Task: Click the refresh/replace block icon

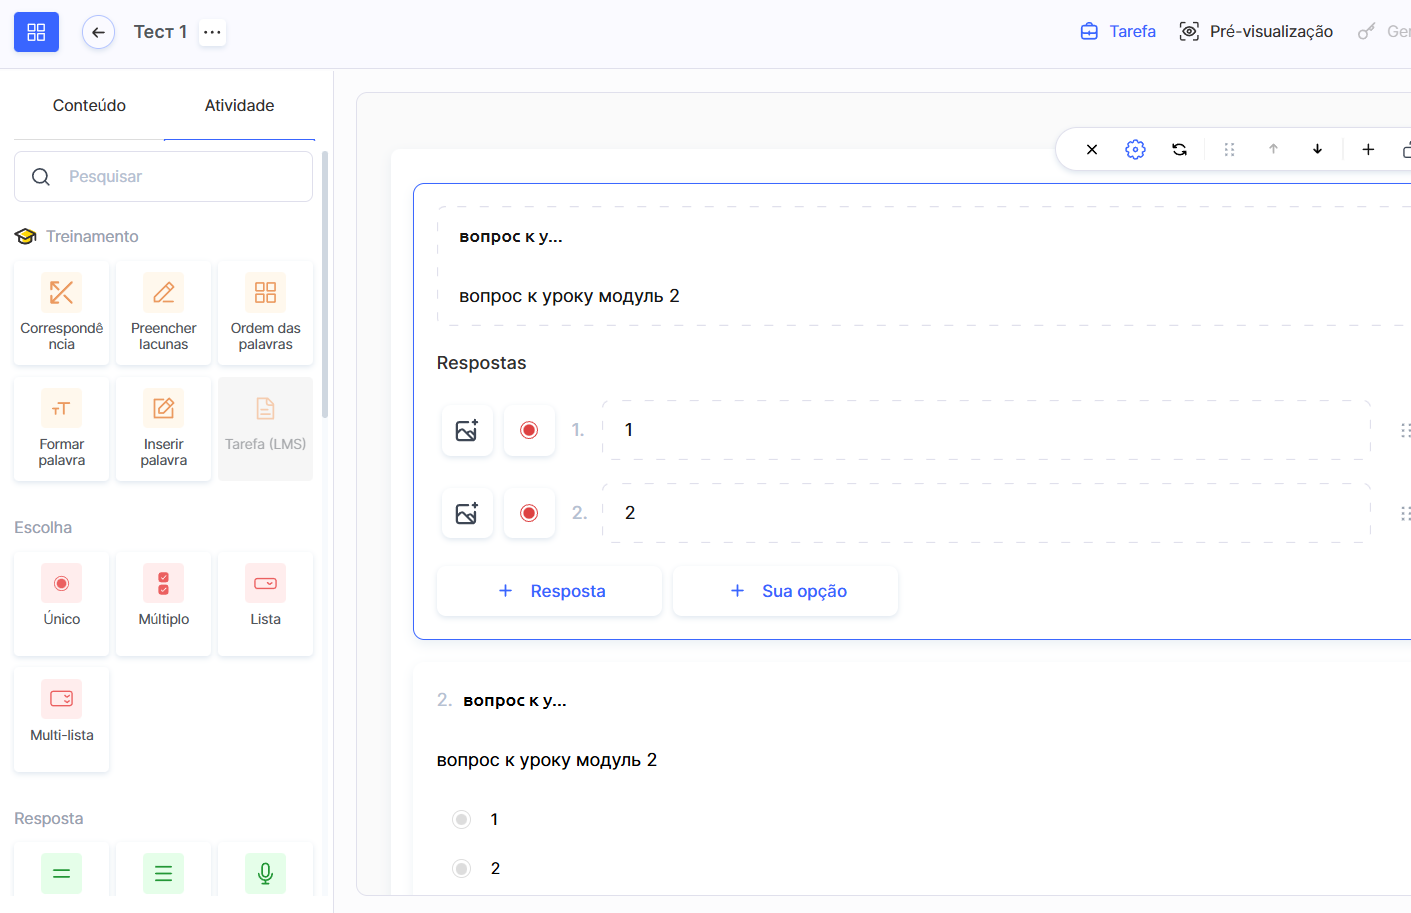Action: tap(1180, 149)
